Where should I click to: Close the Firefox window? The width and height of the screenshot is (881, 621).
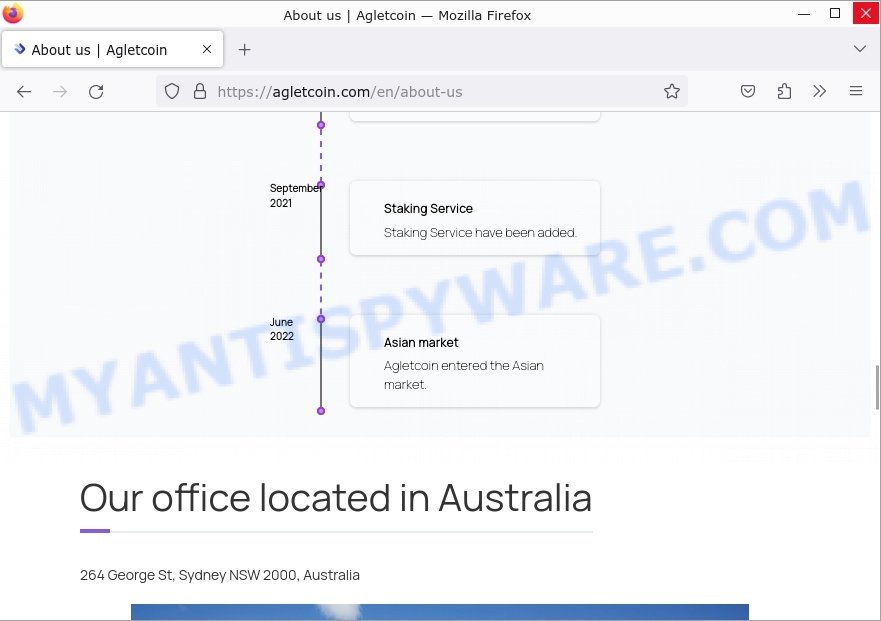coord(866,13)
